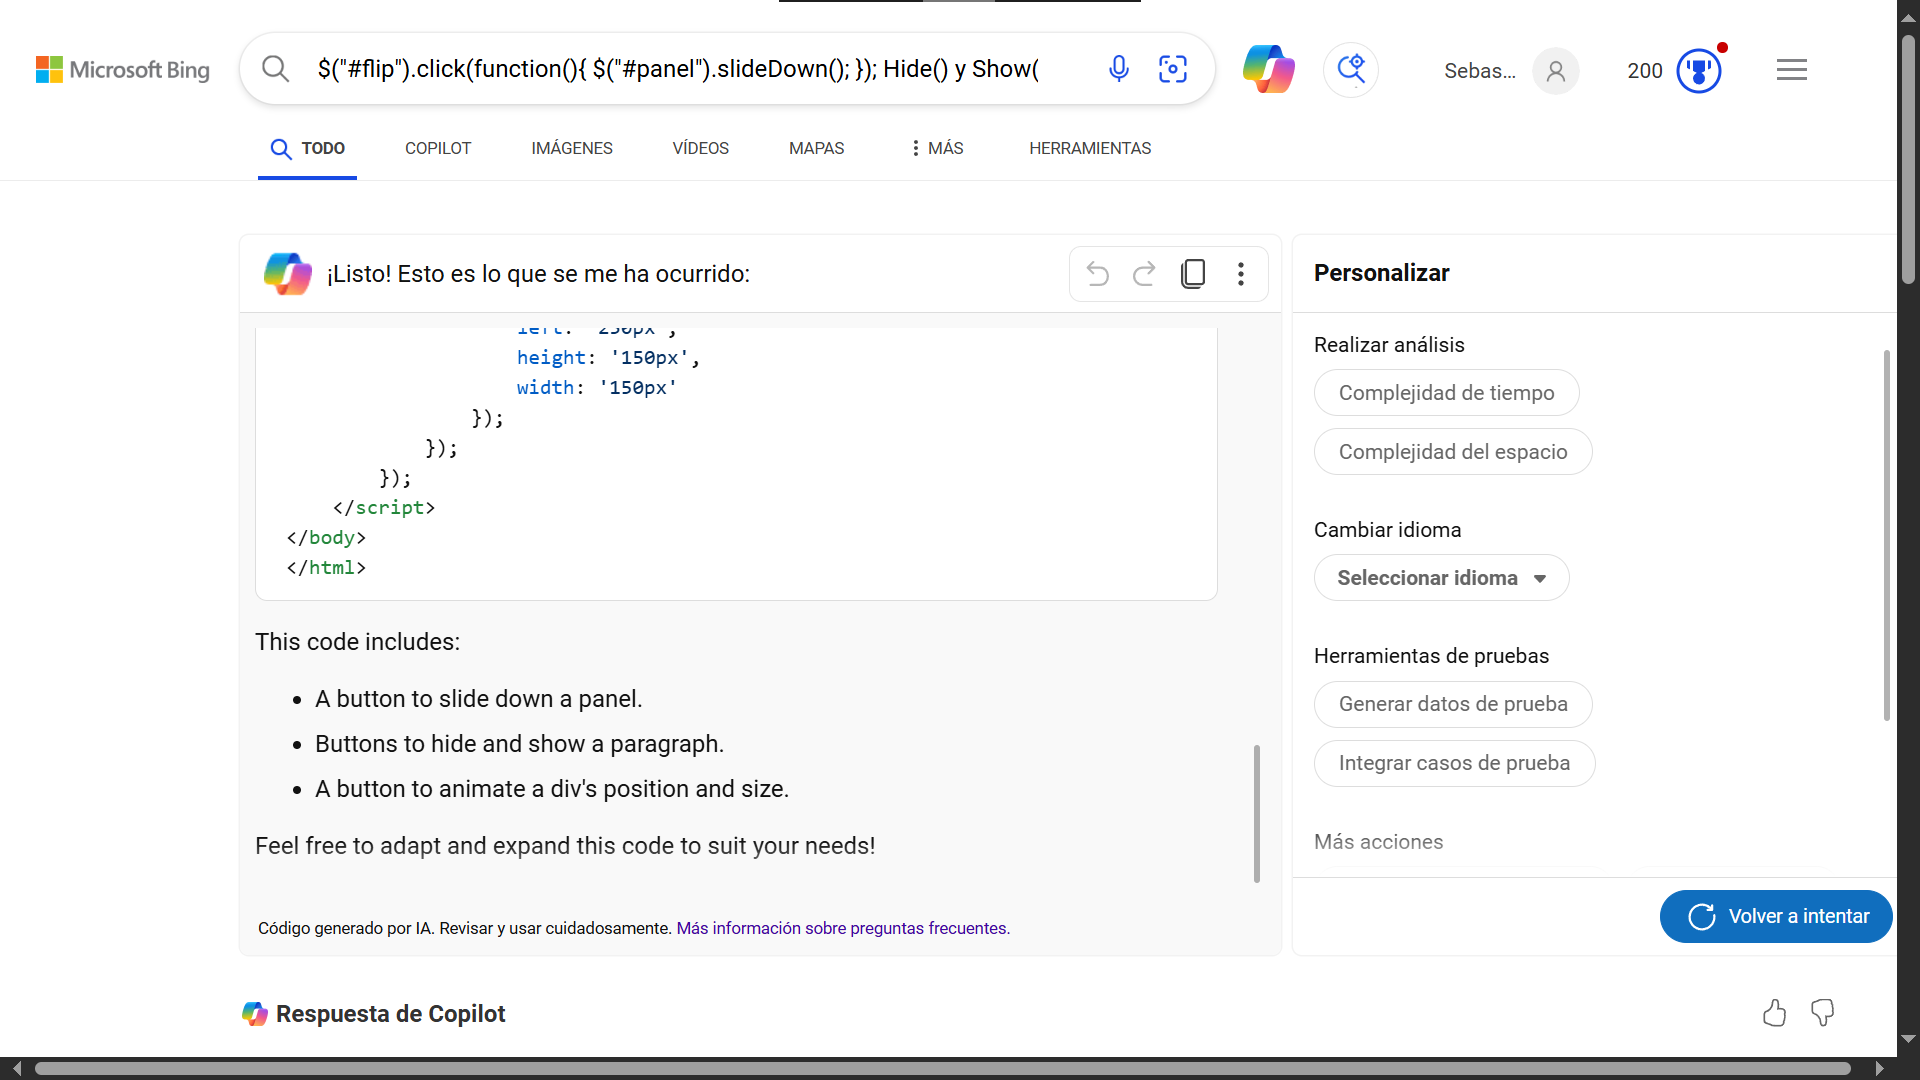The width and height of the screenshot is (1920, 1080).
Task: Open the HERRAMIENTAS search tools
Action: point(1090,148)
